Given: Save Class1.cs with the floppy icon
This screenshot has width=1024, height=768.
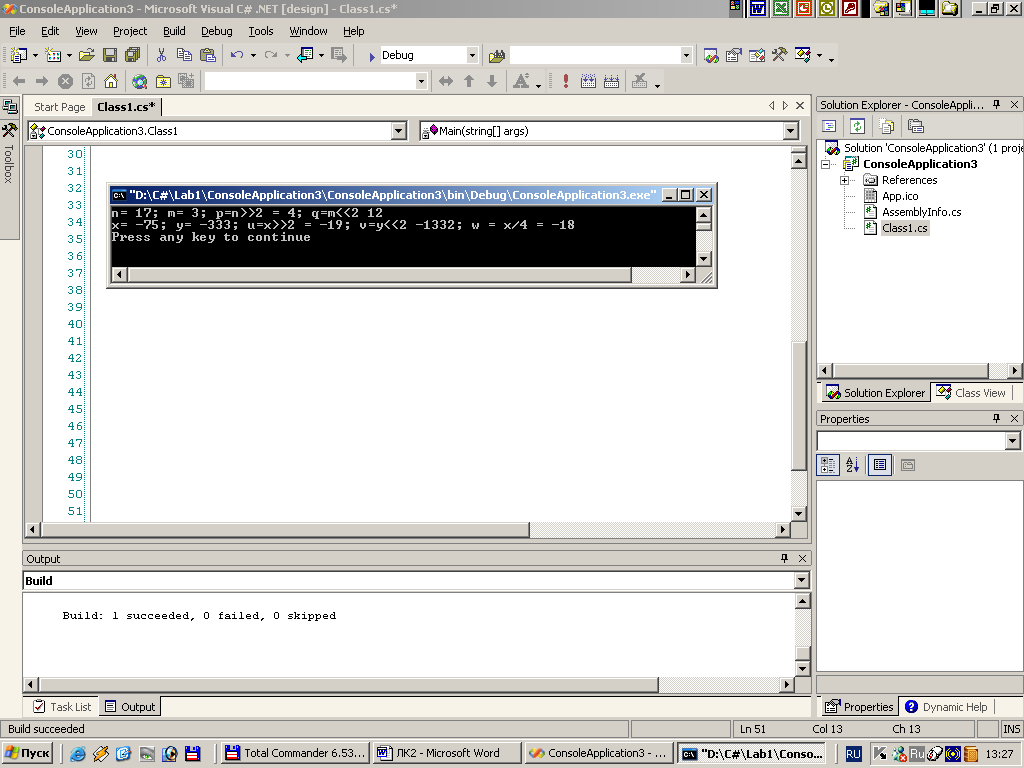Looking at the screenshot, I should point(110,56).
